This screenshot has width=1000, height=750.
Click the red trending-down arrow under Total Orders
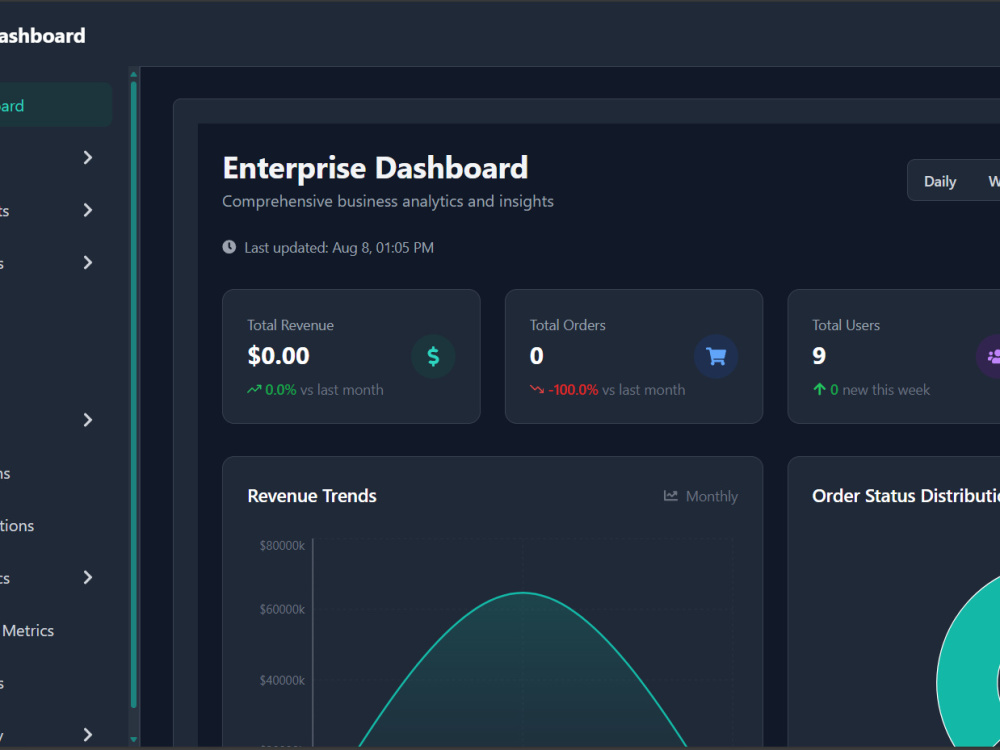click(x=536, y=389)
